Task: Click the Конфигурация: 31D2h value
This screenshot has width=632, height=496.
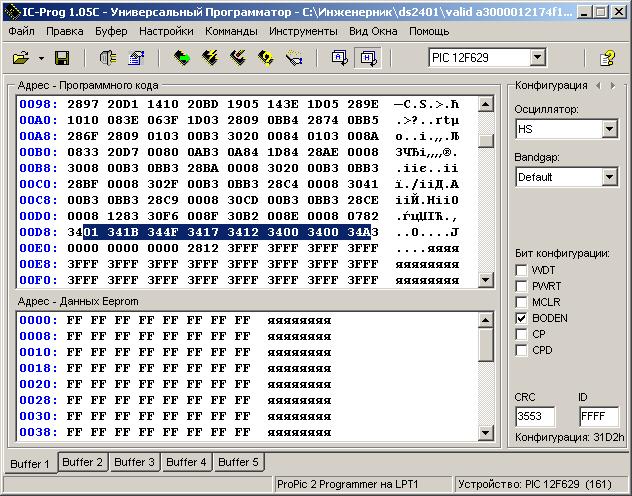Action: [570, 437]
